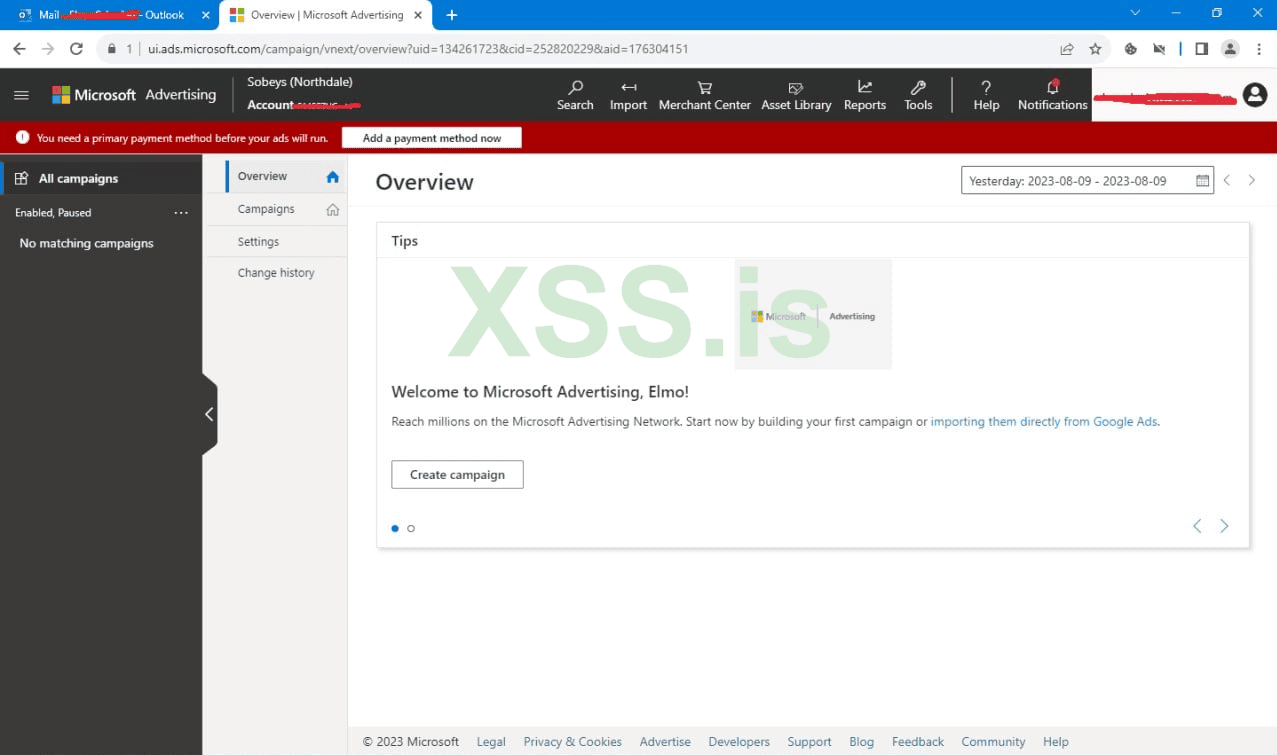1277x755 pixels.
Task: Click the browser back arrow
Action: [19, 48]
